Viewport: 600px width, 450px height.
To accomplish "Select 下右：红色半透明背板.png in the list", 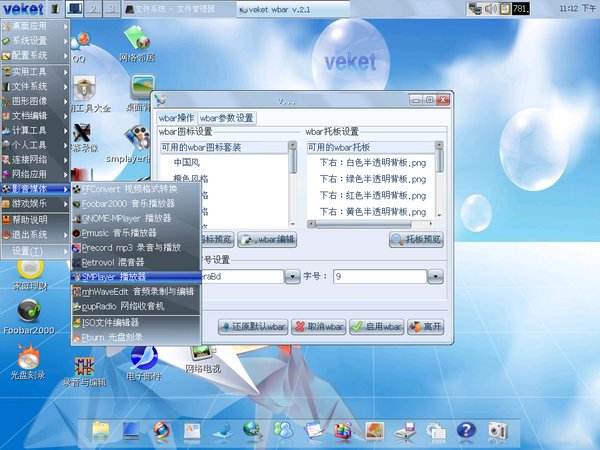I will 371,196.
